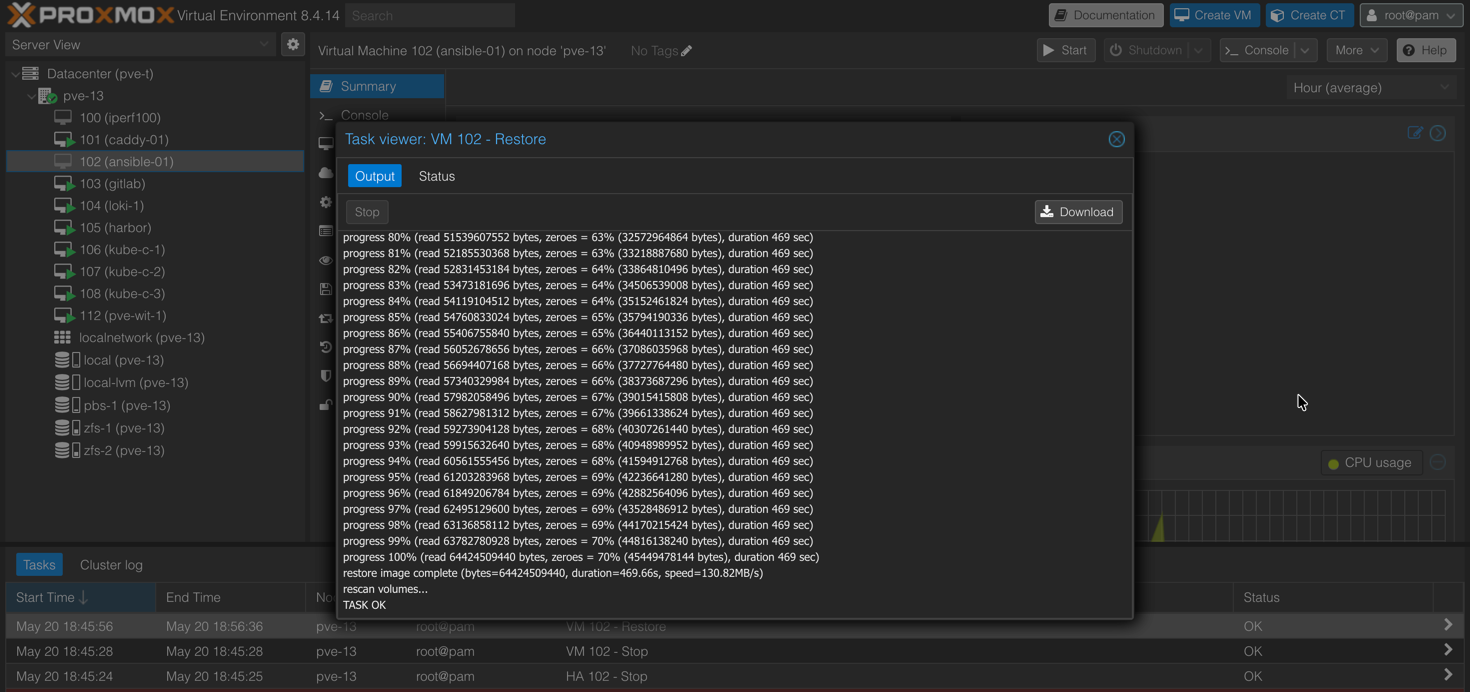
Task: Select VM 108 (kube-c-3)
Action: (122, 294)
